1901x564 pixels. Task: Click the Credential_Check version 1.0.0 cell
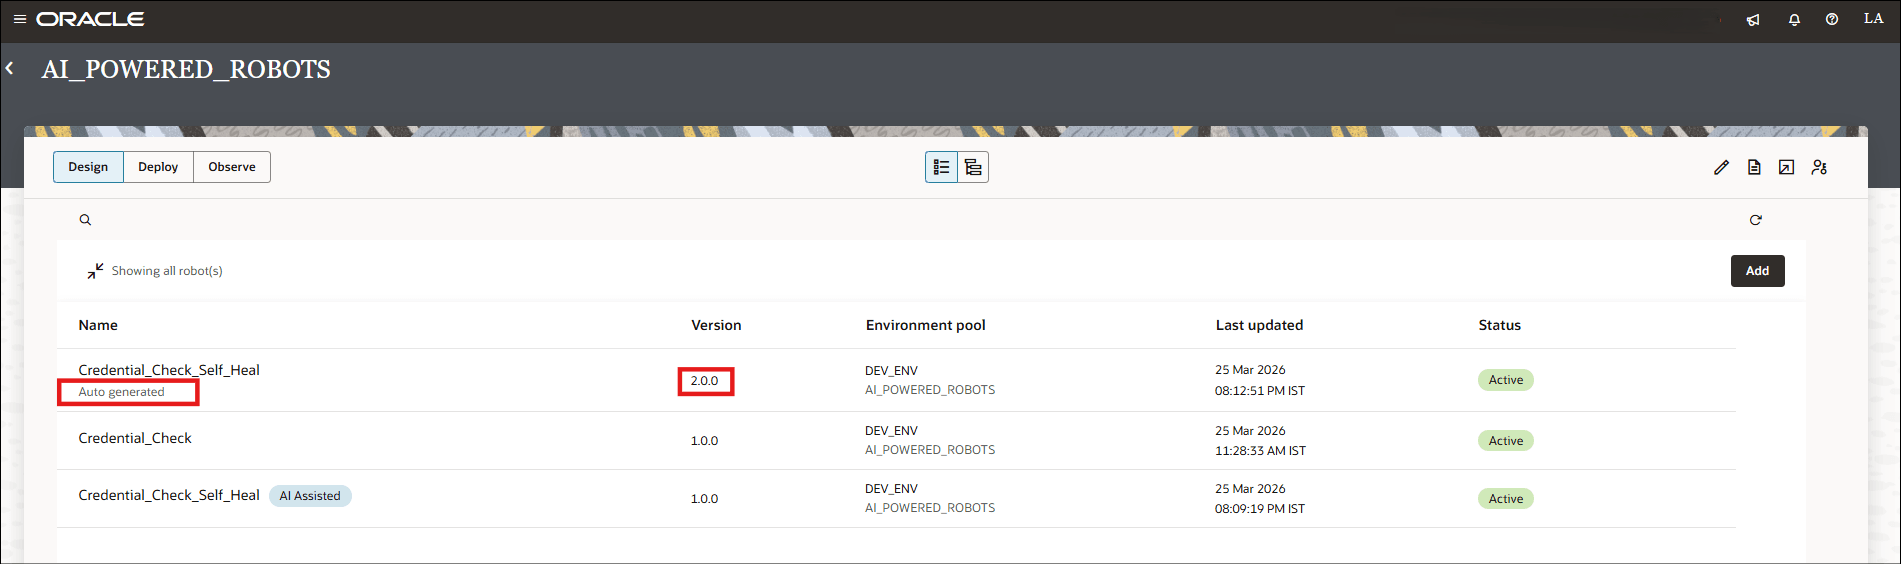click(704, 441)
